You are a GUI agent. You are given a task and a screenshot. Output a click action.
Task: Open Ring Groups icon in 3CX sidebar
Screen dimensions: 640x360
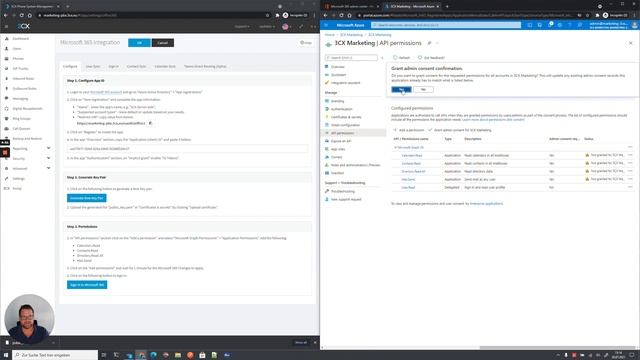coord(7,118)
